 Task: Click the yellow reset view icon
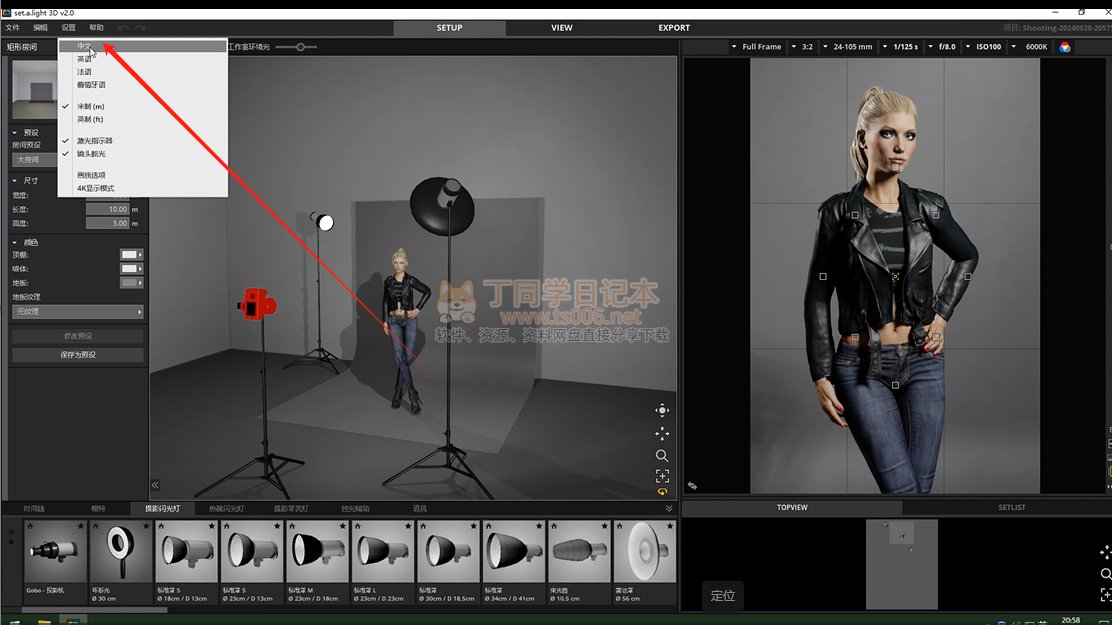(x=662, y=492)
